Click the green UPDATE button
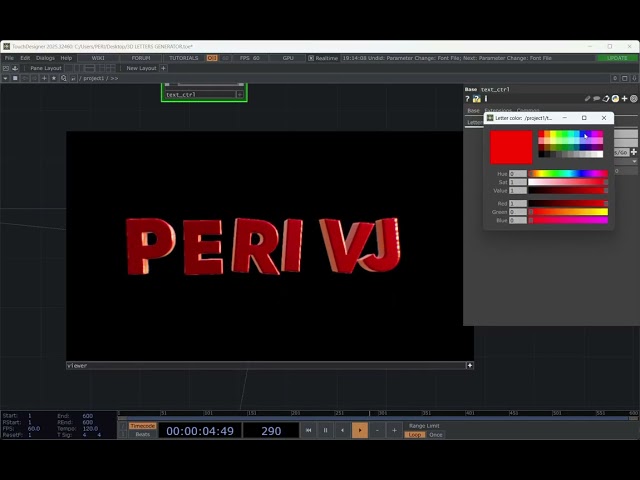The width and height of the screenshot is (640, 480). point(617,58)
